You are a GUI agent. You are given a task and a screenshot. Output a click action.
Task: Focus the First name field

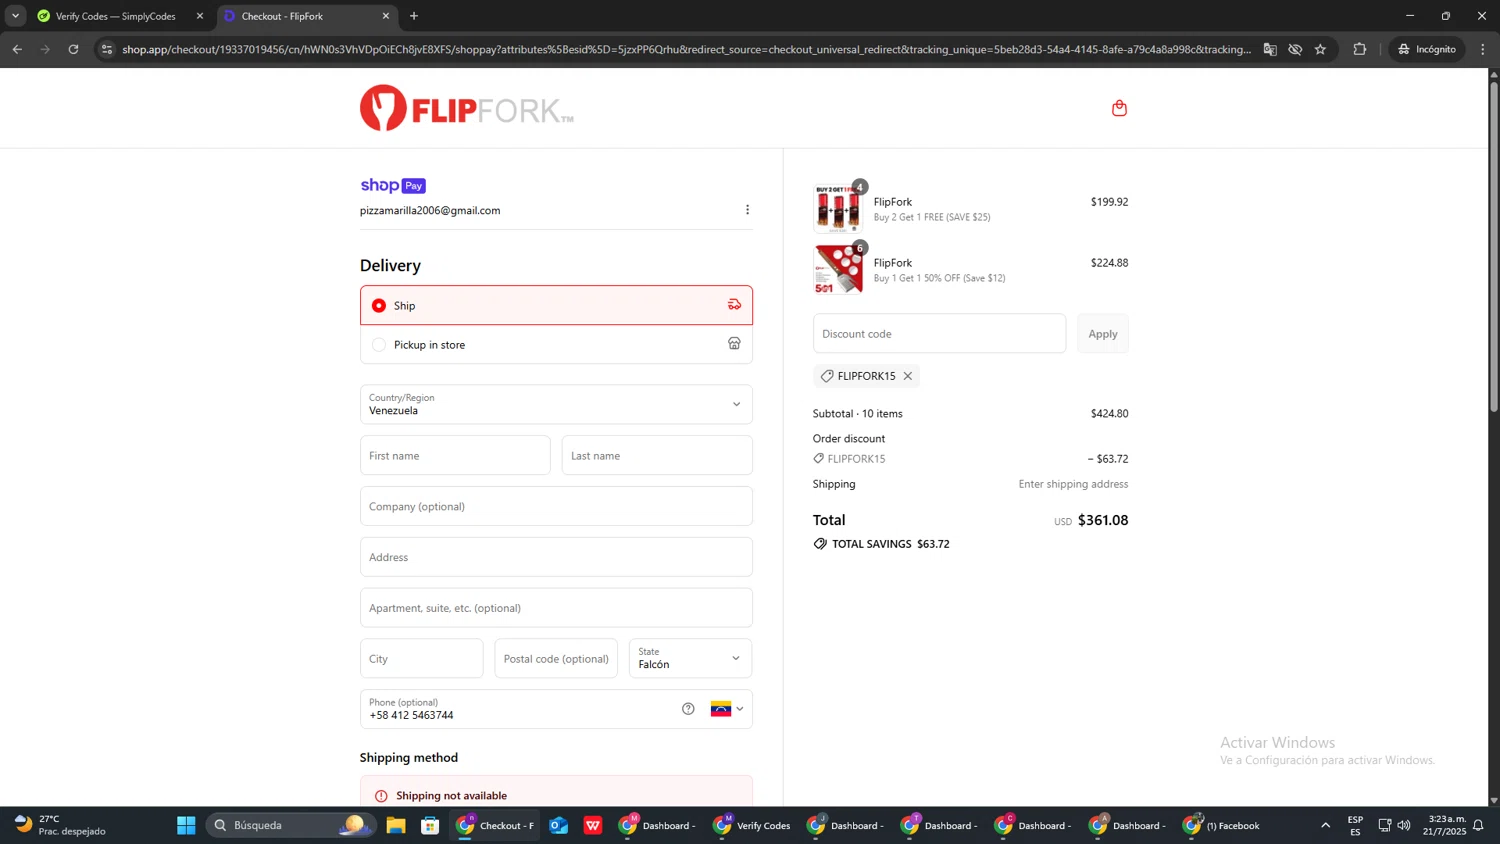[455, 455]
